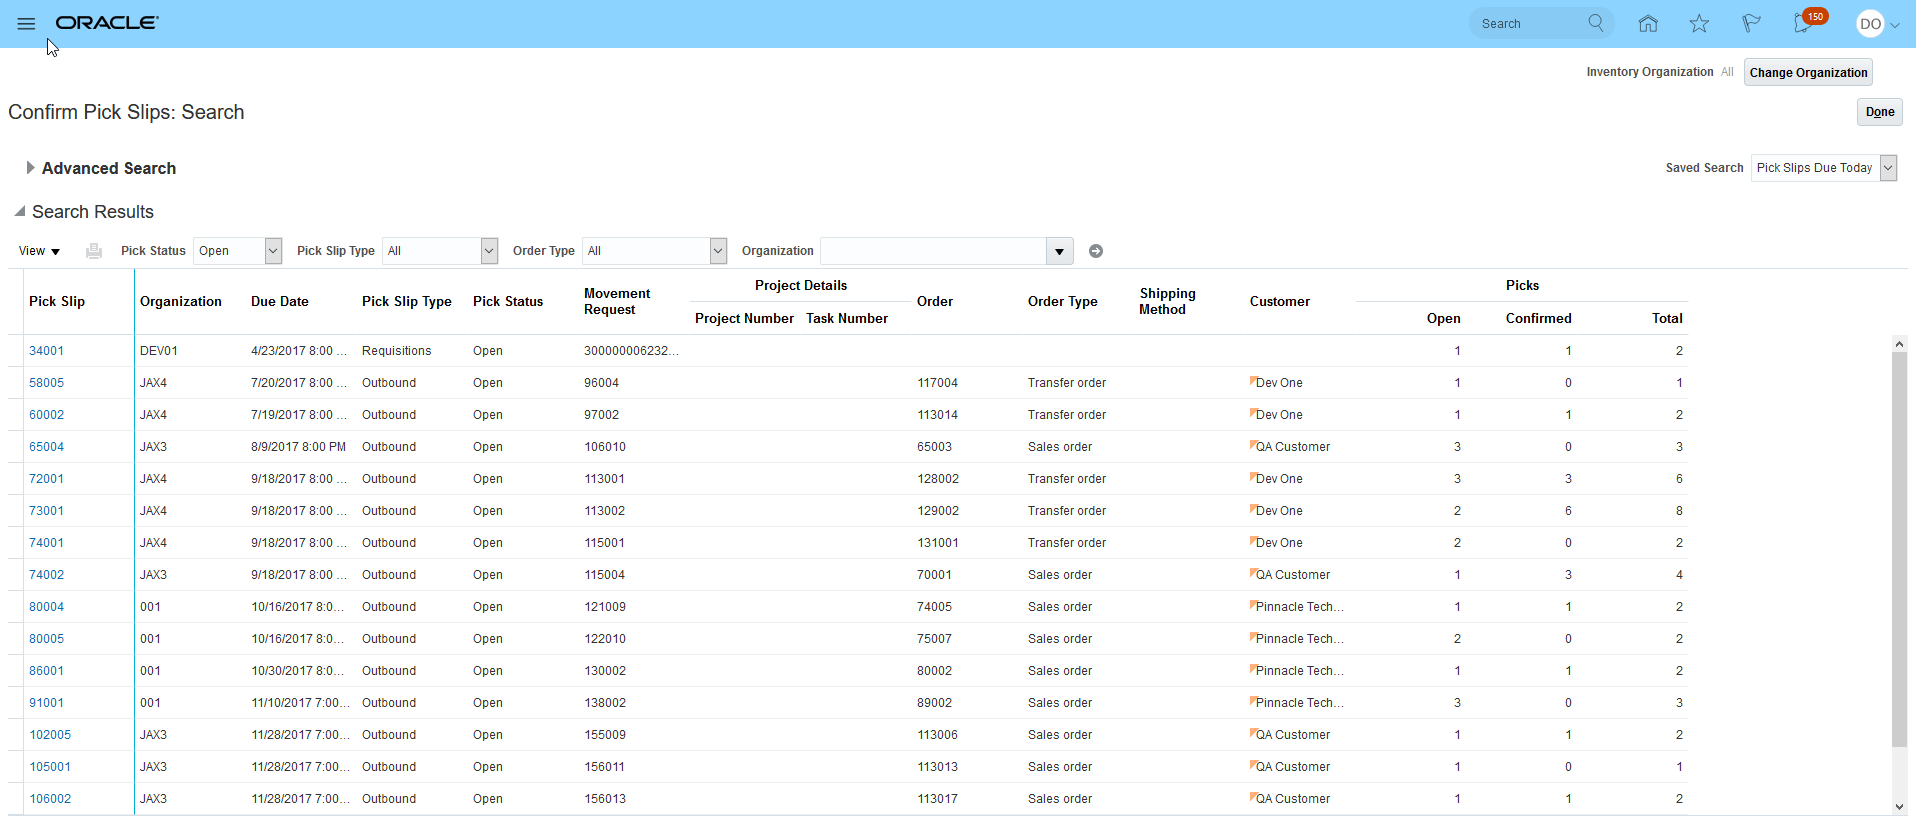Screen dimensions: 1916x832
Task: Open the Pick Status filter dropdown
Action: coord(273,251)
